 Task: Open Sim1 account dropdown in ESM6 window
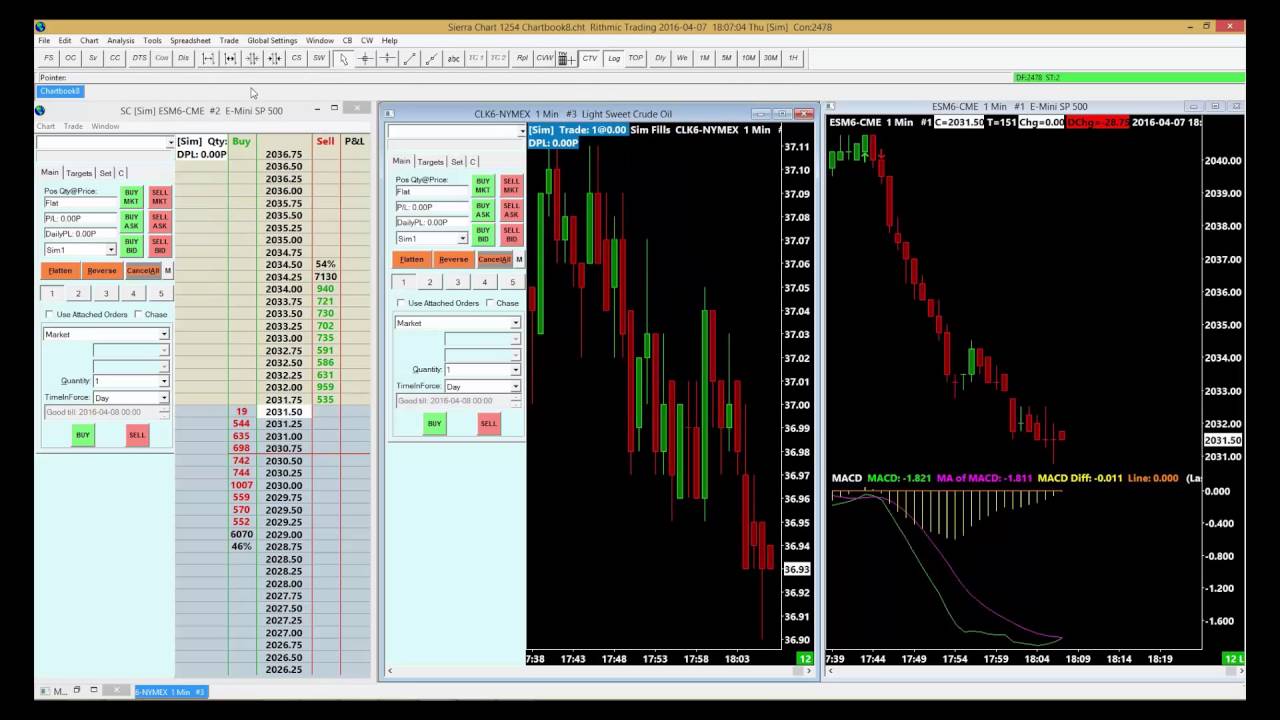click(80, 250)
